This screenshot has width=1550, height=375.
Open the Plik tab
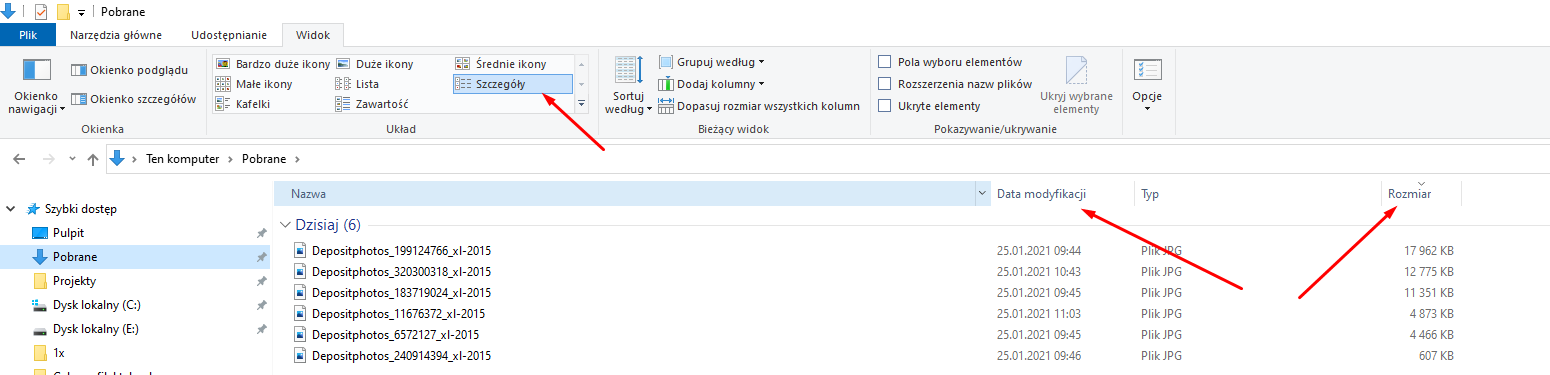coord(28,35)
